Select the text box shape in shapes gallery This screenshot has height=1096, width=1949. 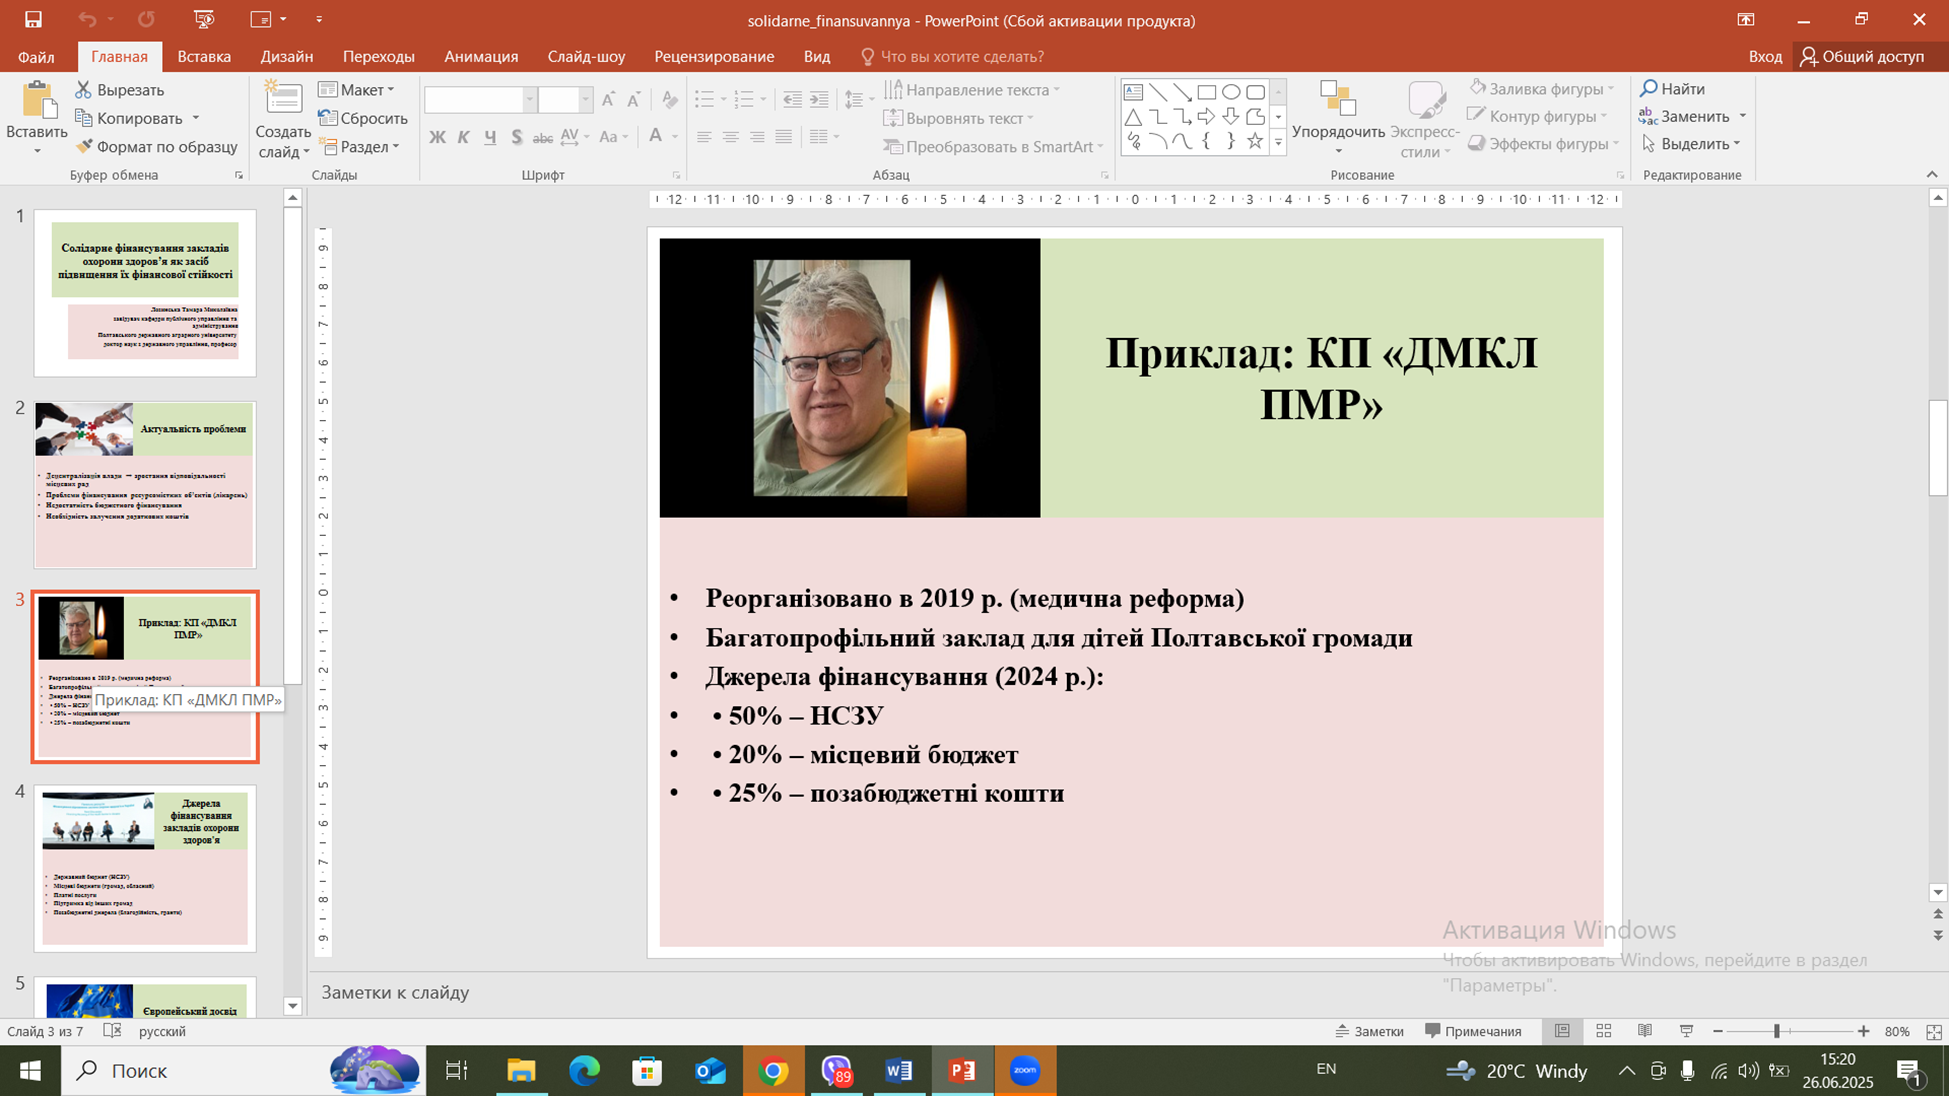(1133, 92)
